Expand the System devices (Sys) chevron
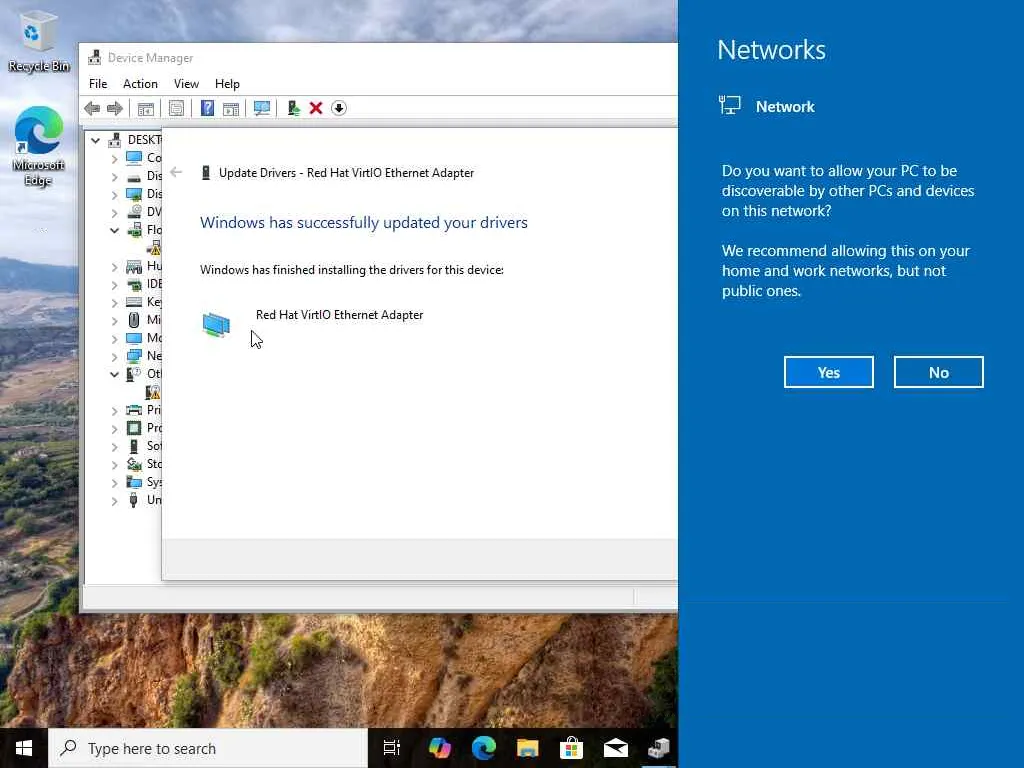Image resolution: width=1024 pixels, height=768 pixels. click(114, 482)
